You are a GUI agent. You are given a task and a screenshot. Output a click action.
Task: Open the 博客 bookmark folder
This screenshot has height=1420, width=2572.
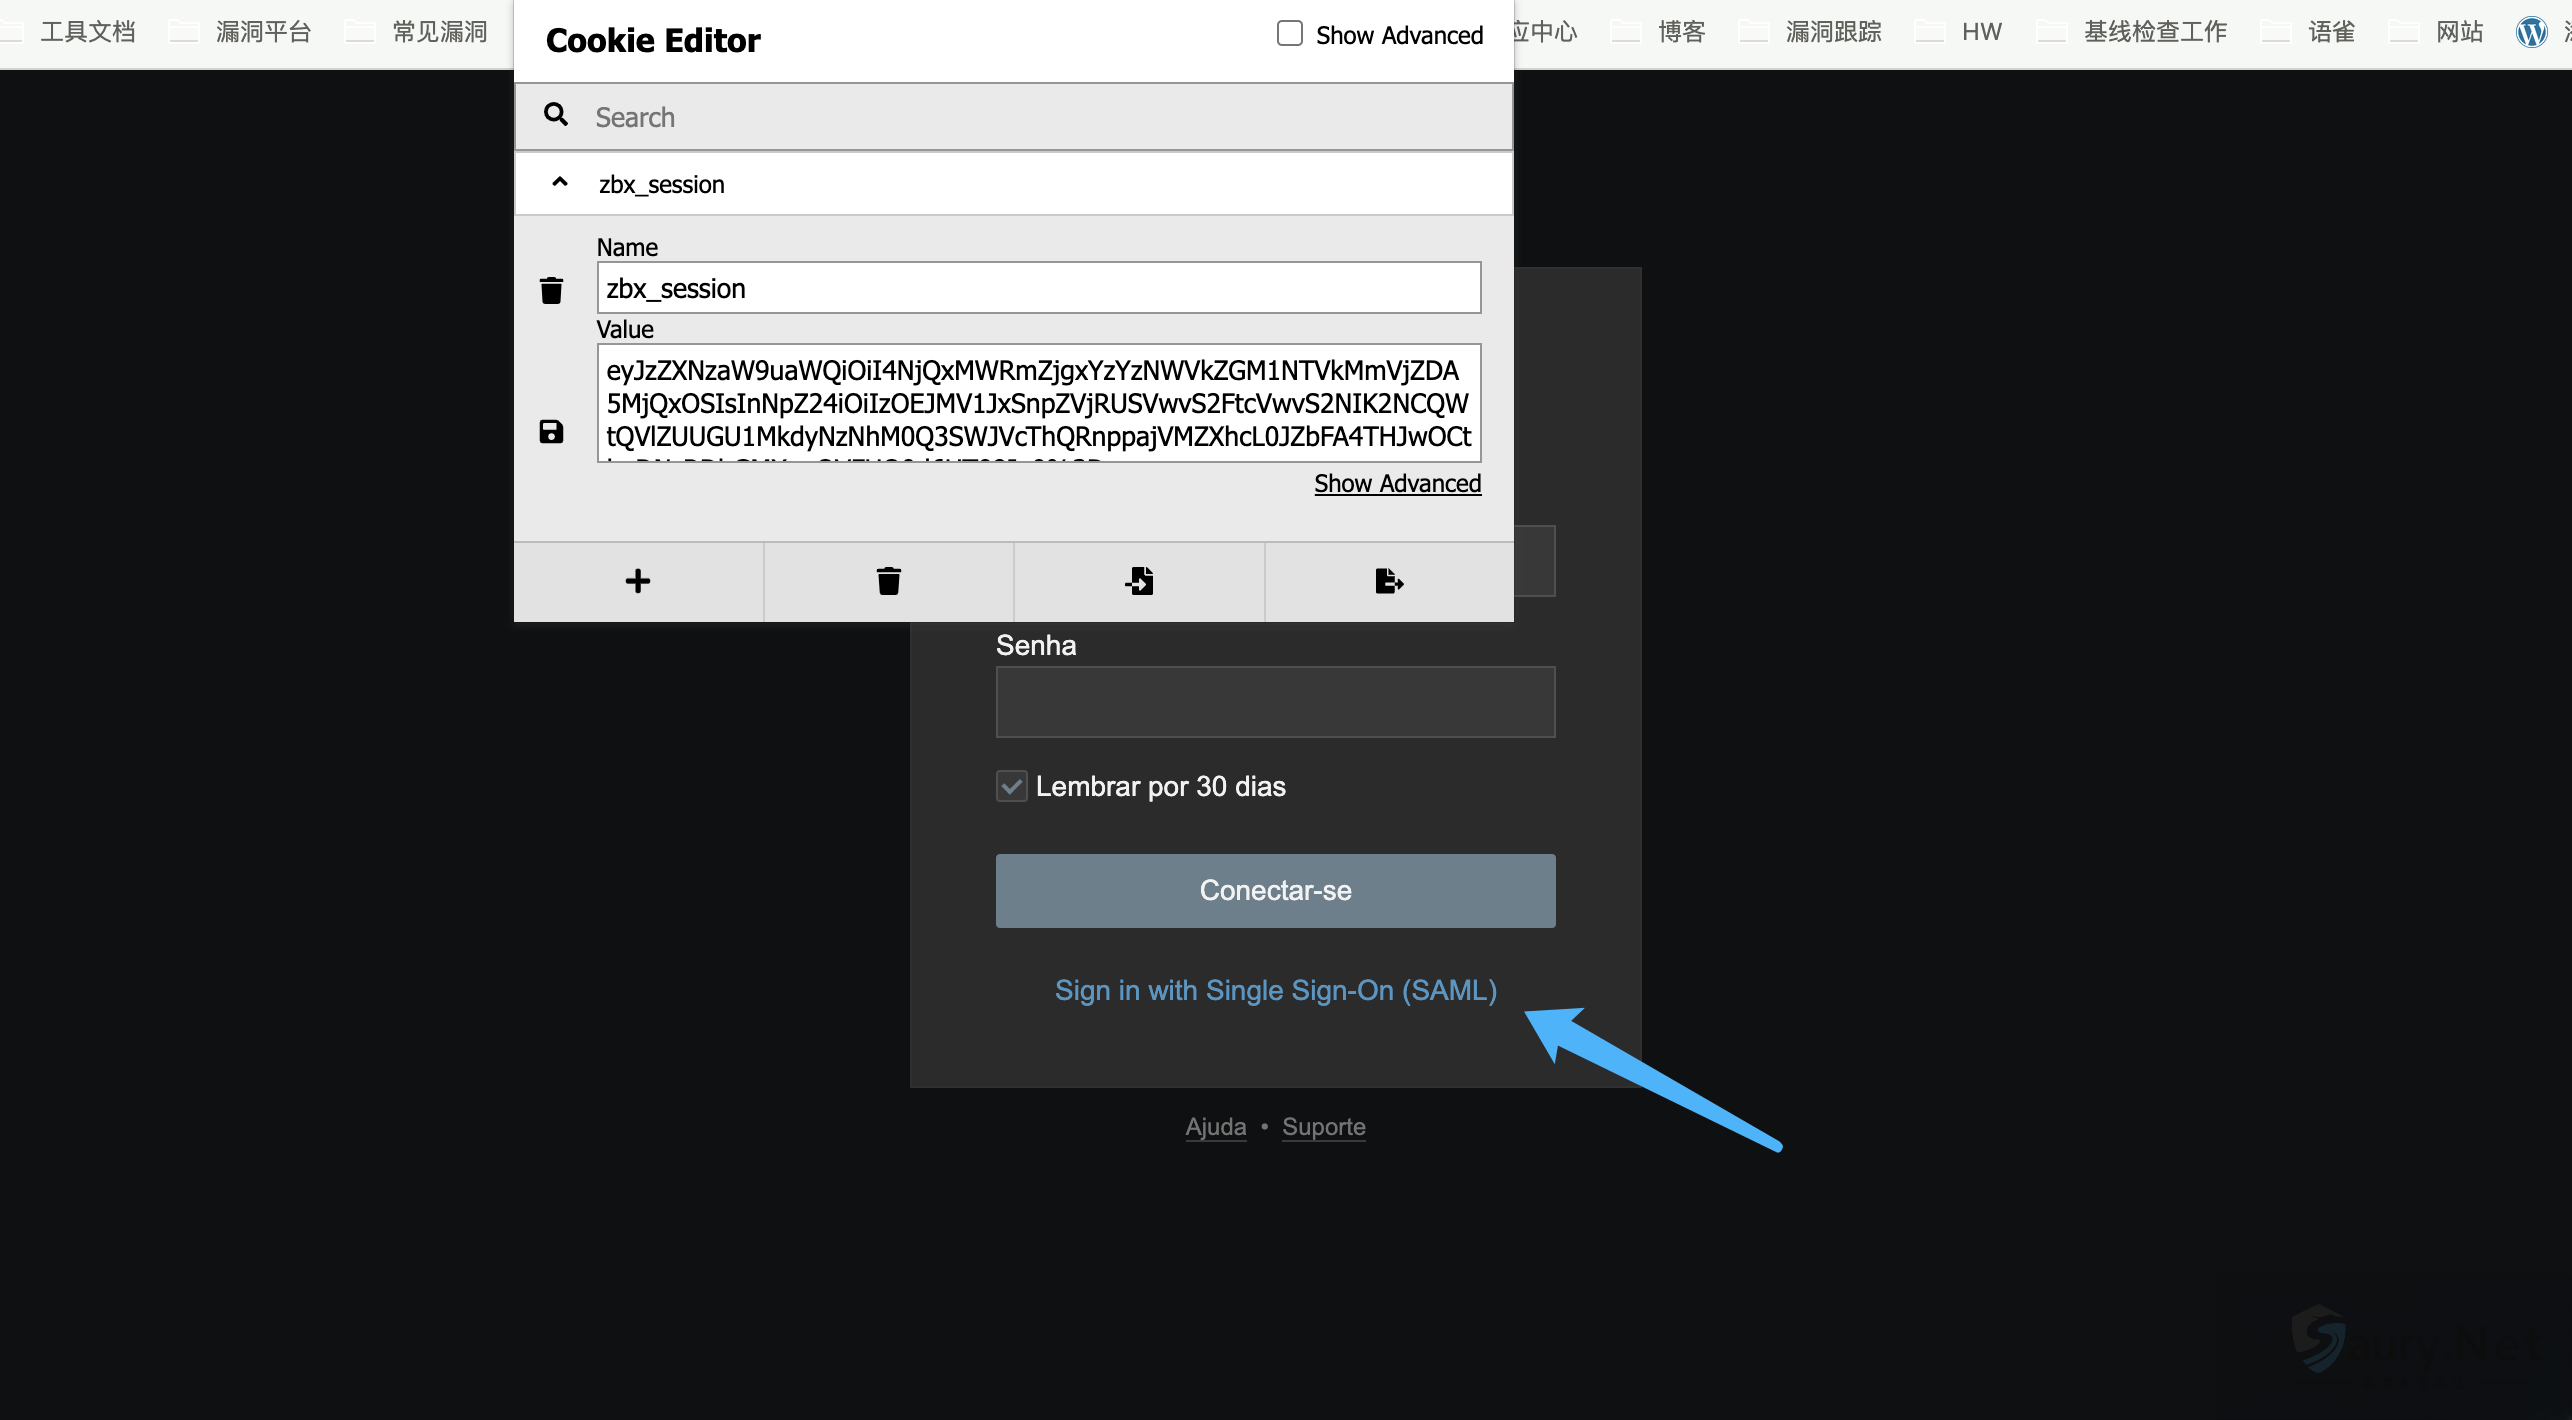pyautogui.click(x=1680, y=32)
